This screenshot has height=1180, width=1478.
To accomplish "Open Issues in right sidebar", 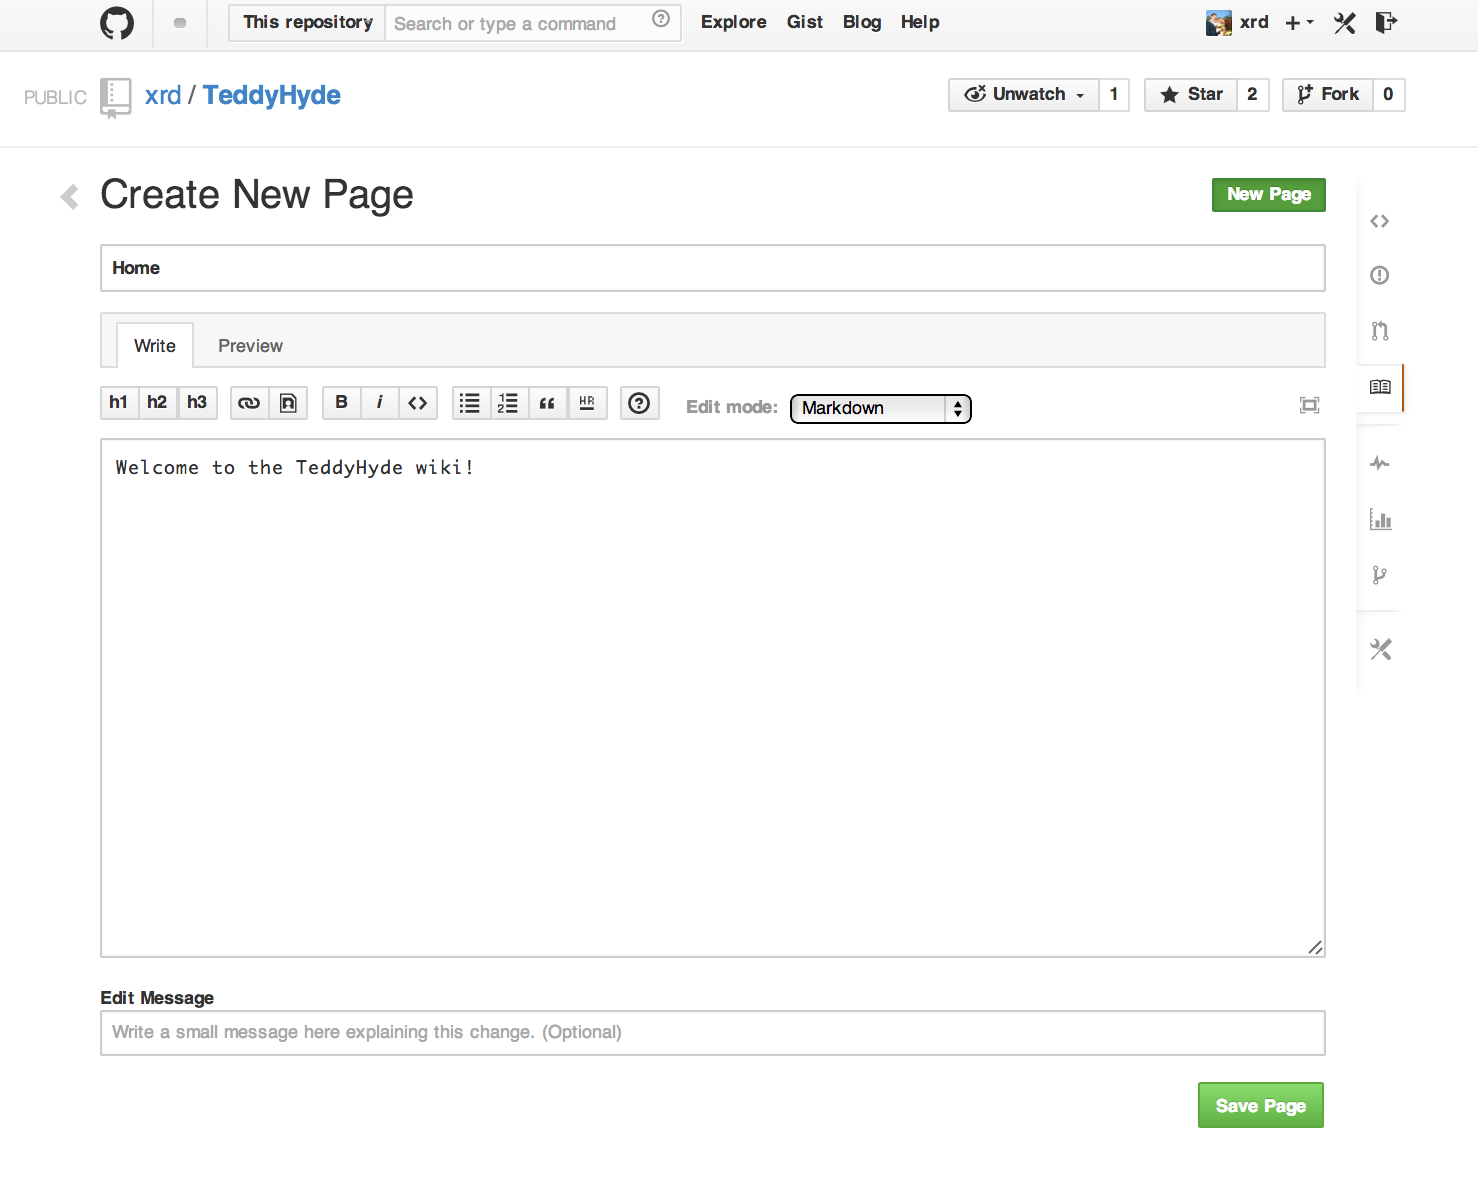I will click(x=1380, y=275).
